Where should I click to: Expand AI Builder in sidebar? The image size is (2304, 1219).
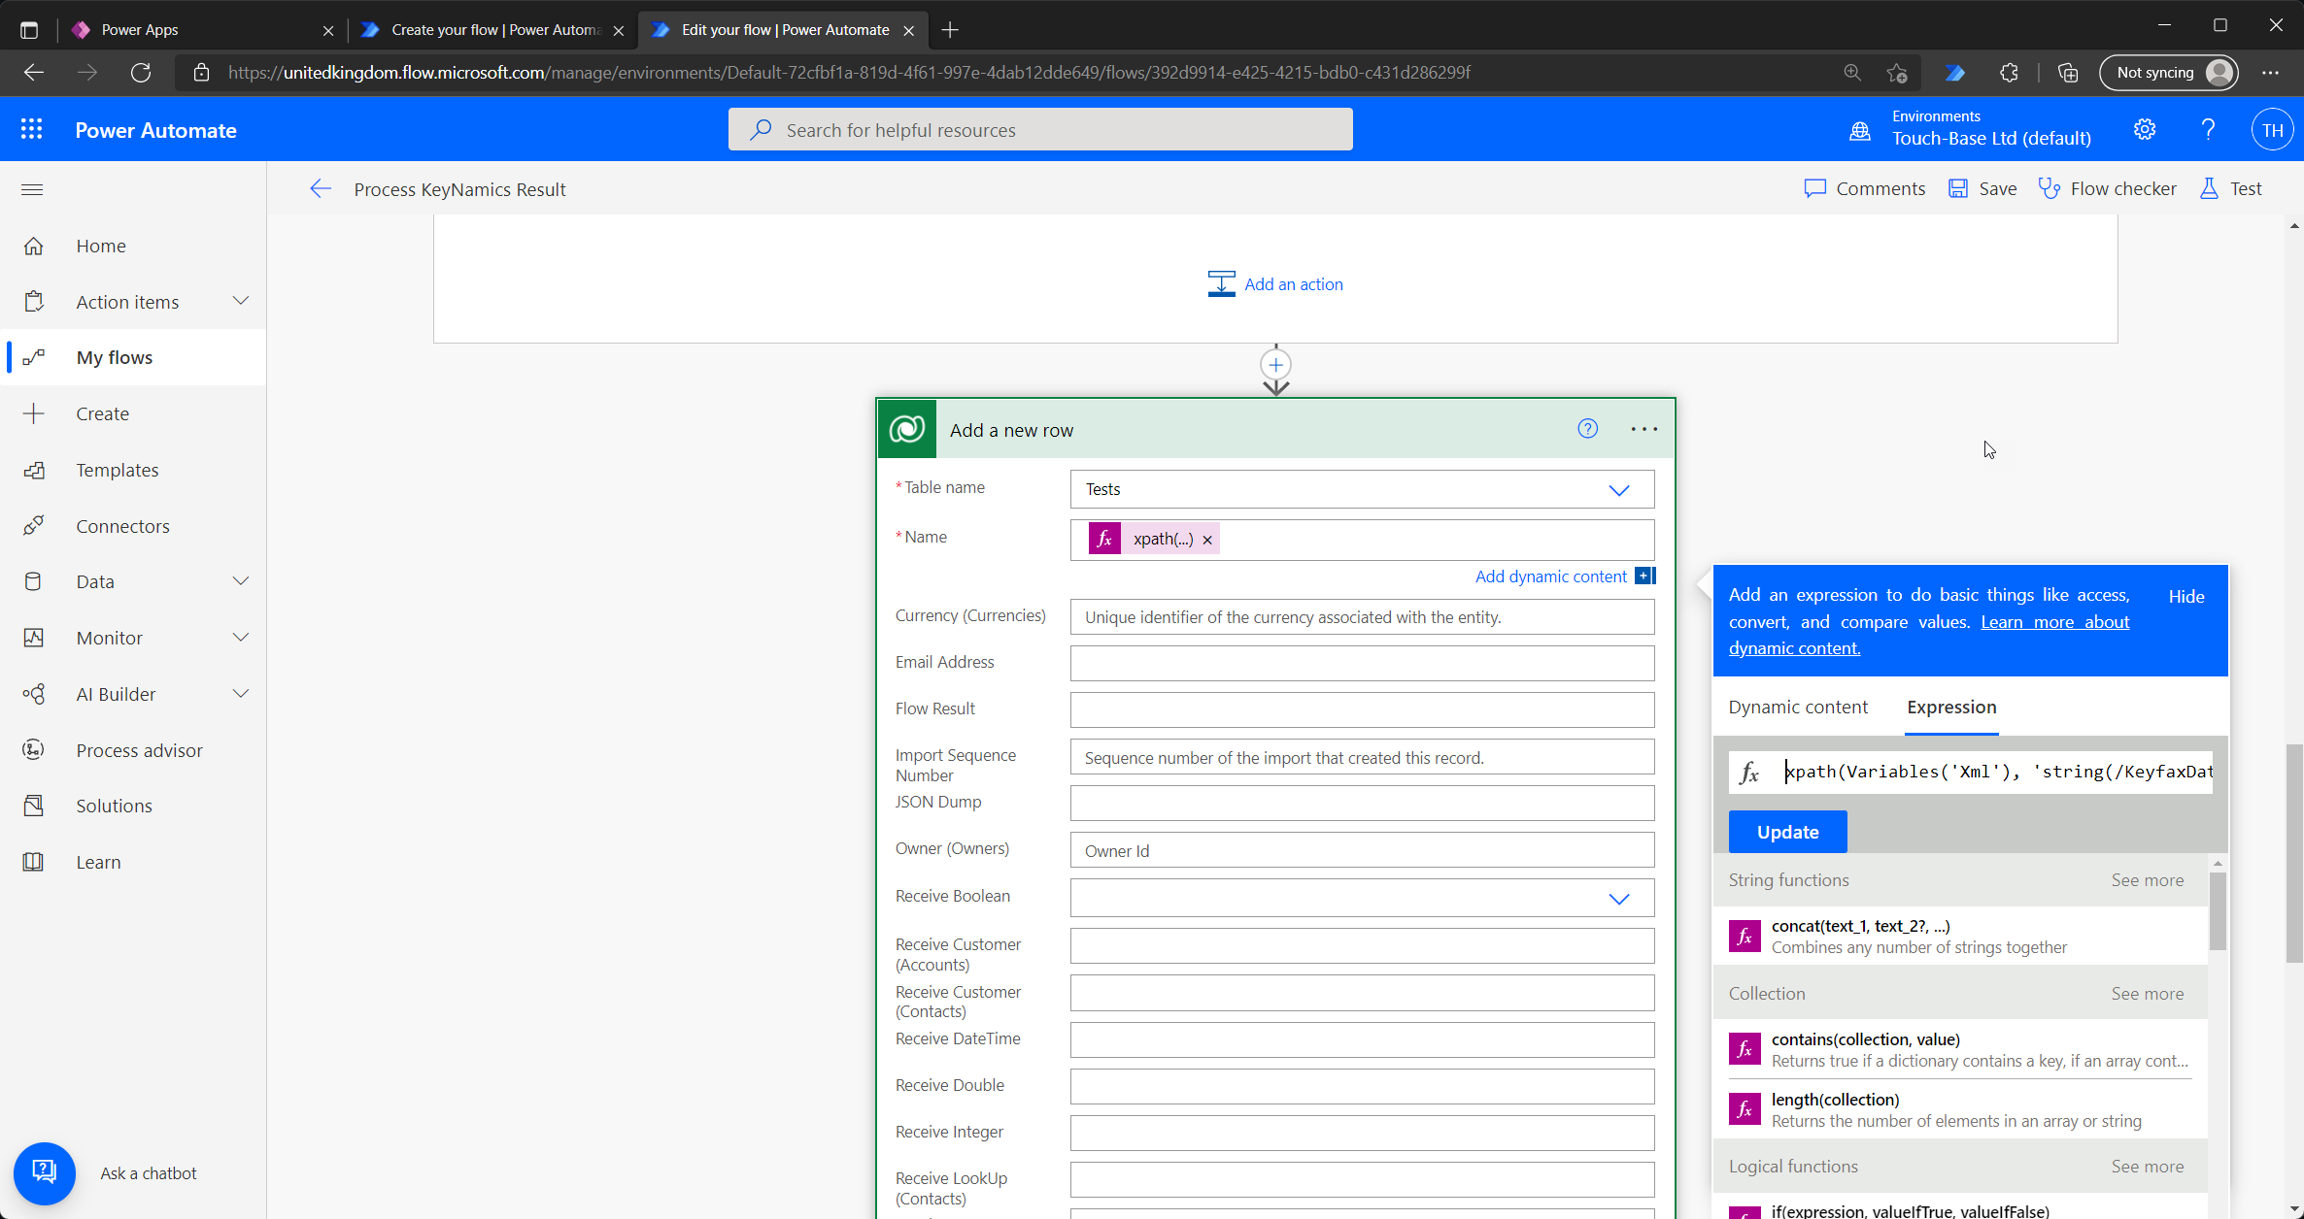click(x=240, y=693)
